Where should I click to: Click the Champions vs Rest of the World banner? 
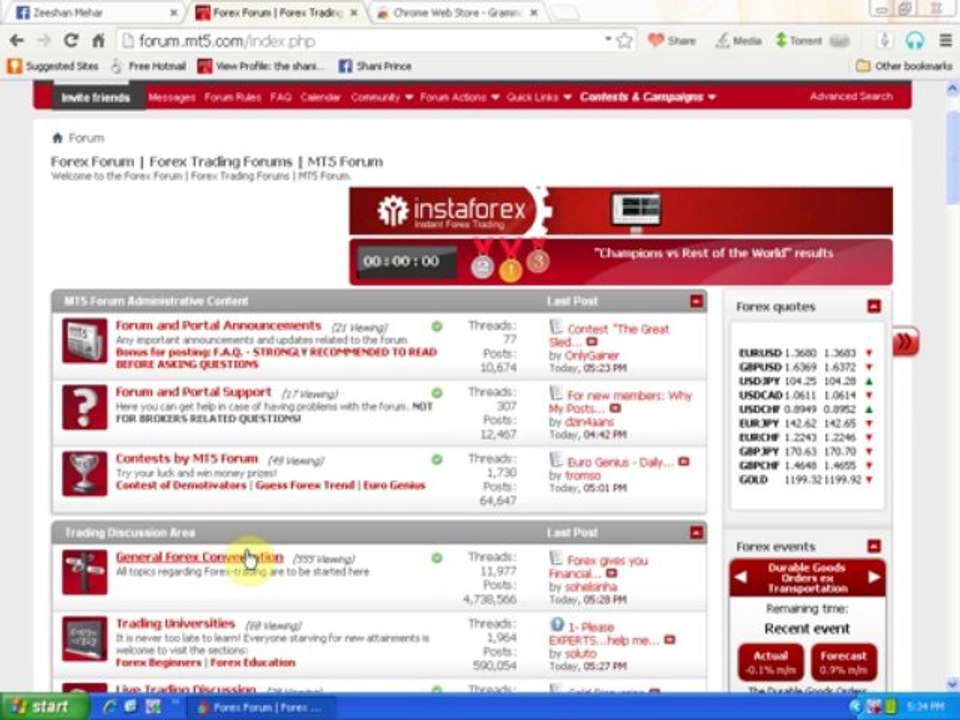[x=621, y=261]
